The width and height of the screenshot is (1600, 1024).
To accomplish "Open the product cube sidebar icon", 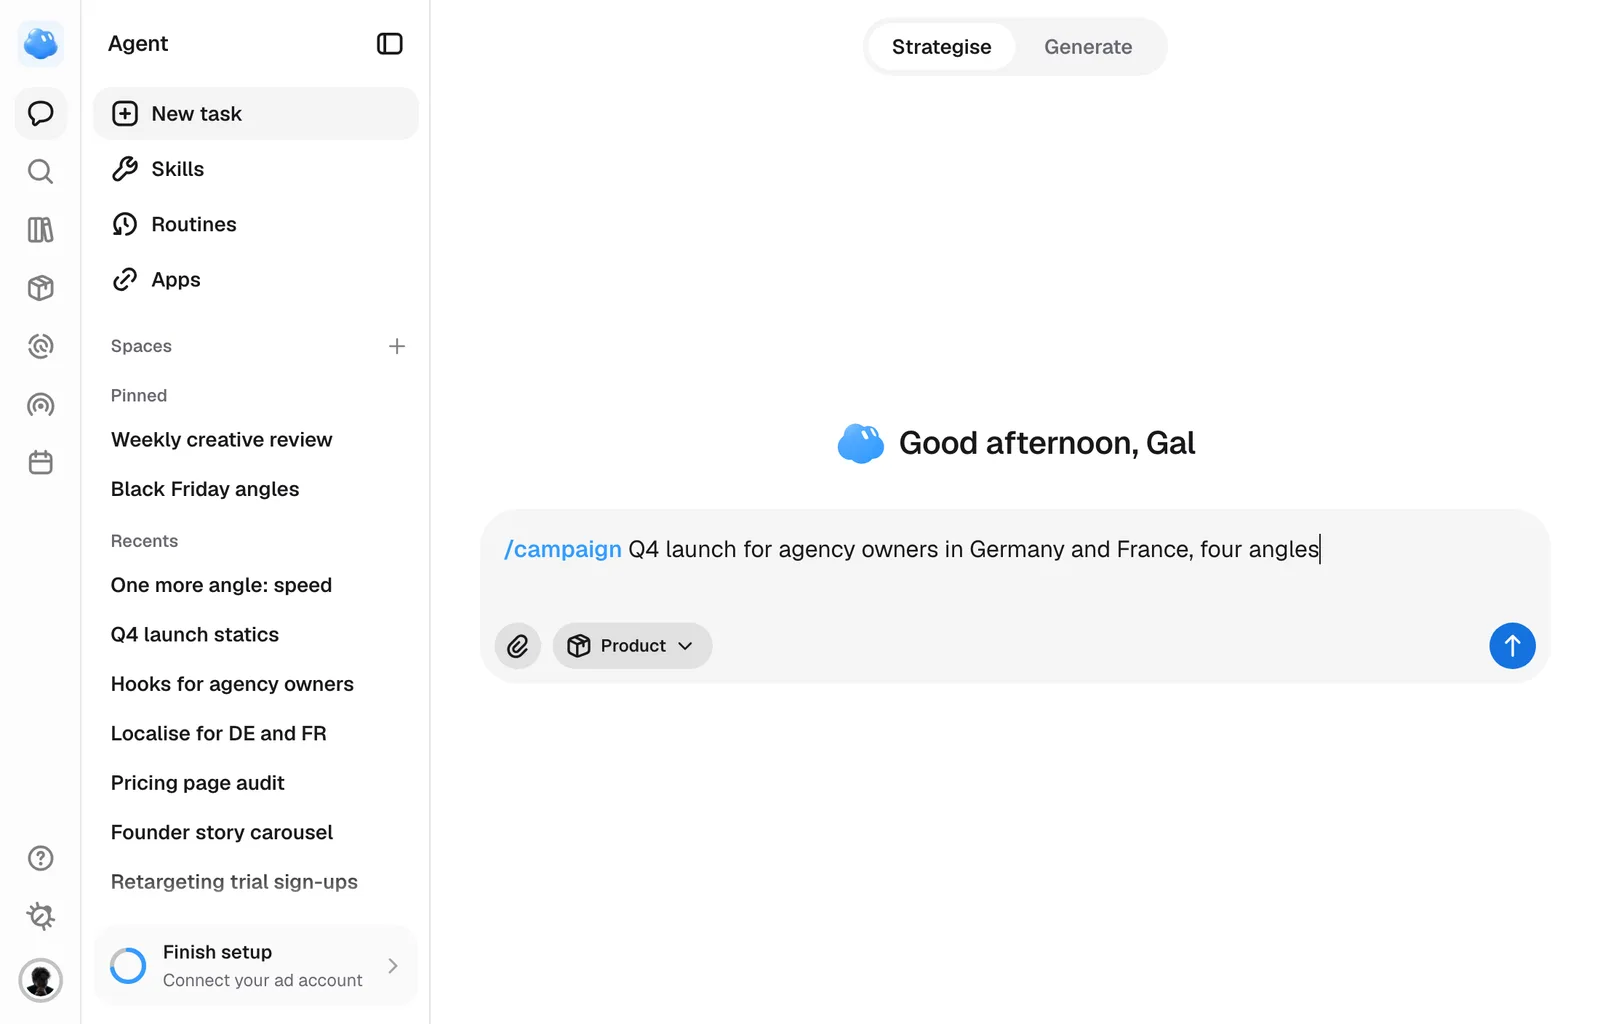I will [41, 288].
